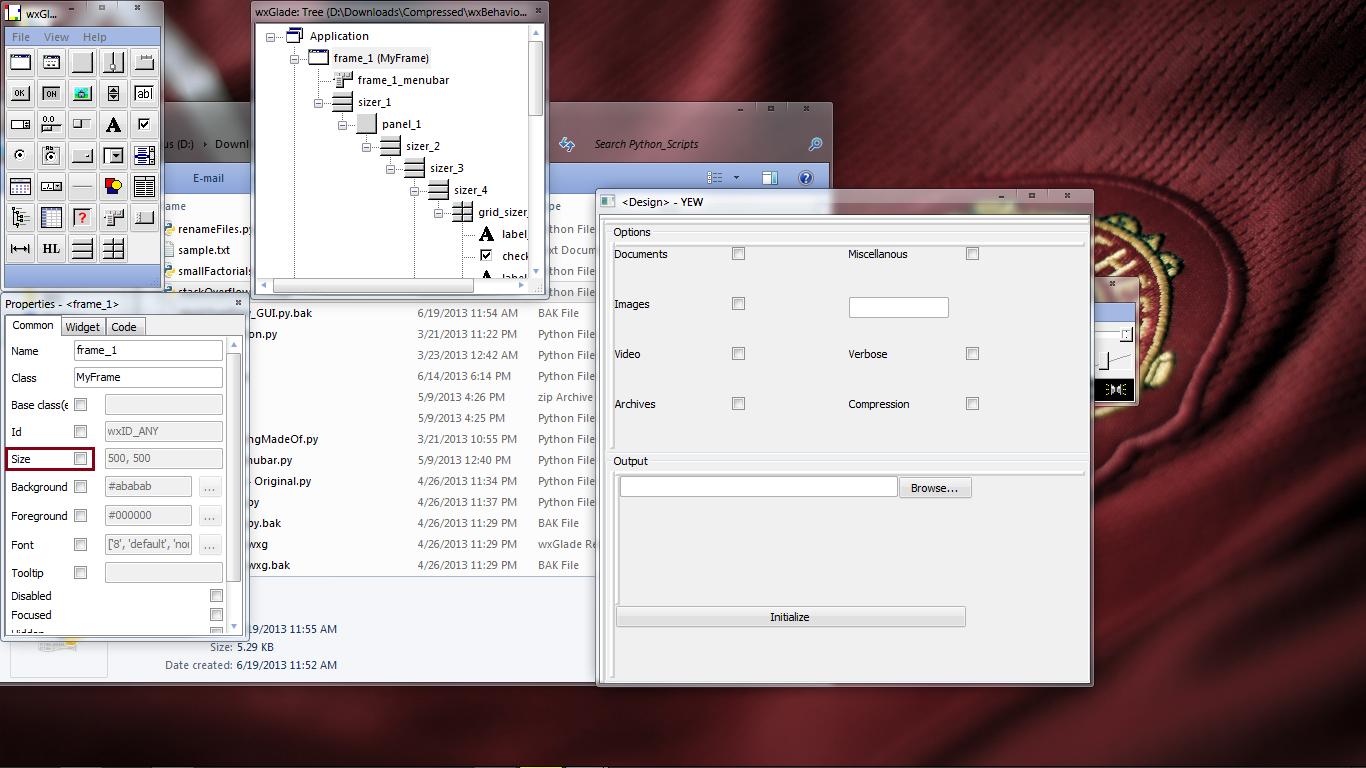Switch to the Code properties tab
The height and width of the screenshot is (768, 1366).
(124, 327)
